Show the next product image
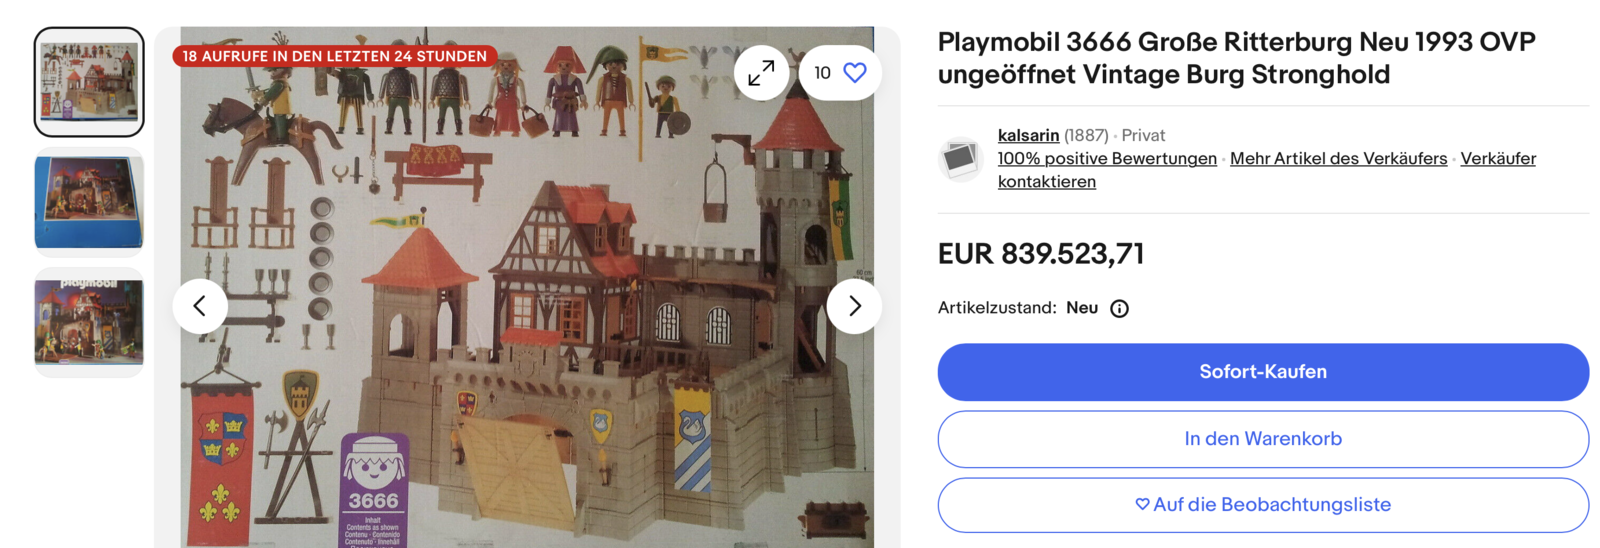 (854, 306)
